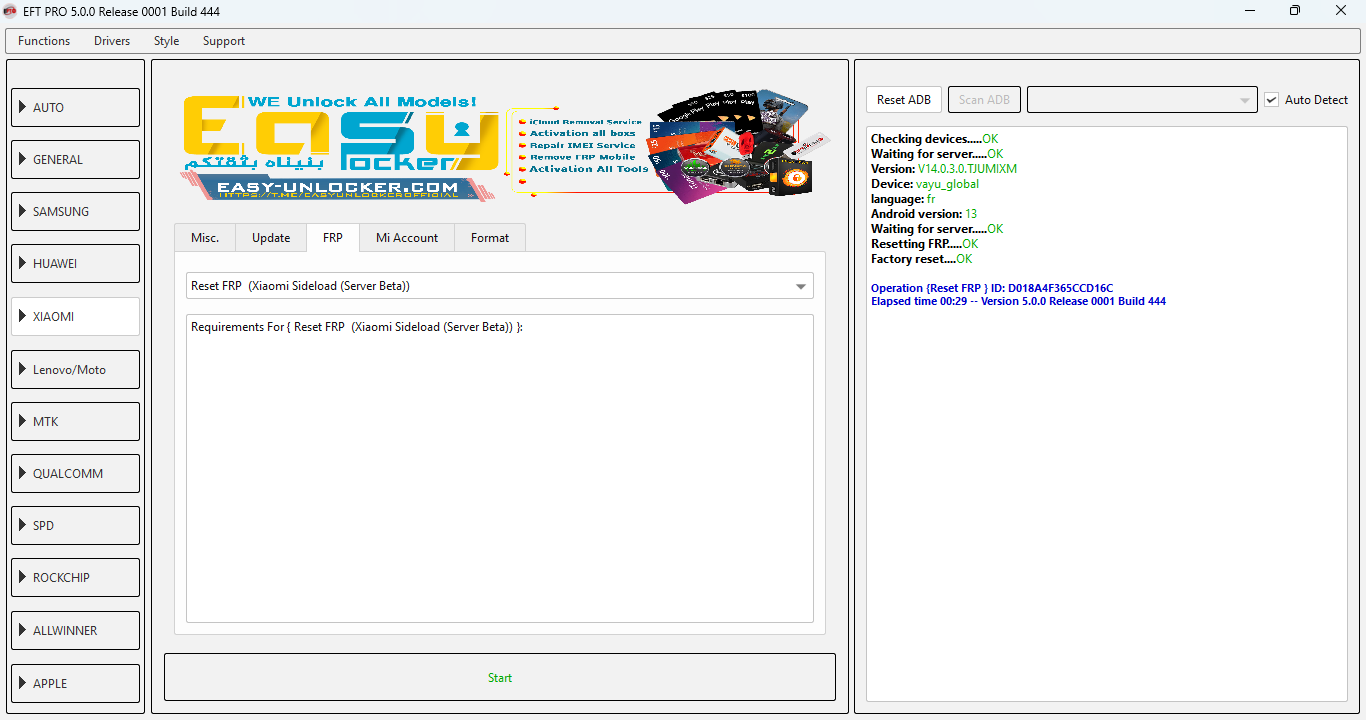1366x720 pixels.
Task: Click the Operation {Reset FRP } ID line
Action: tap(992, 288)
